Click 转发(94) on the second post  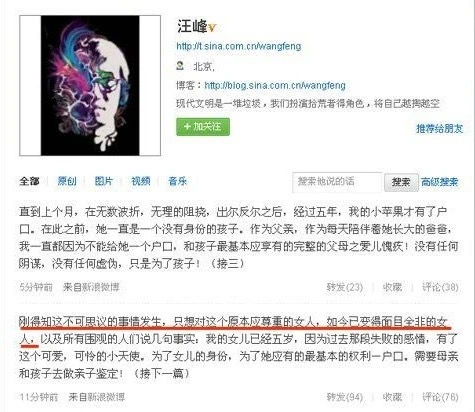tap(345, 397)
